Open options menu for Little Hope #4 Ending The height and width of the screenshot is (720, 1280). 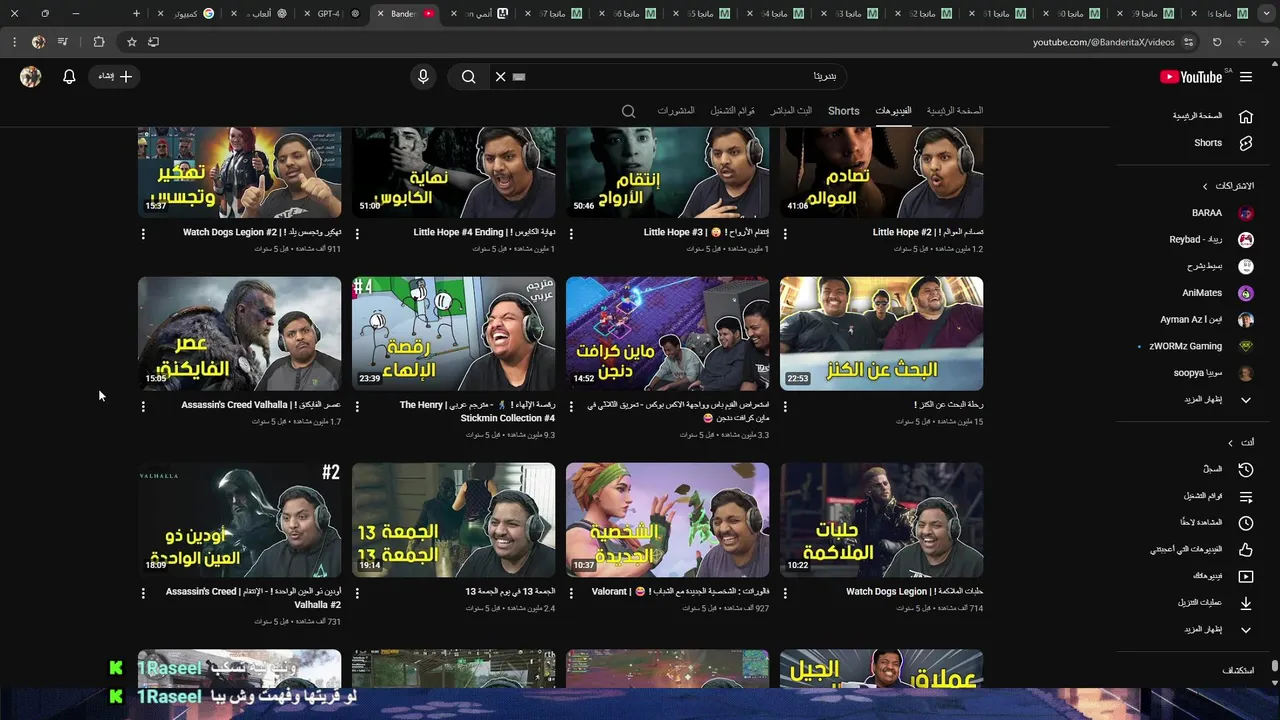[357, 234]
